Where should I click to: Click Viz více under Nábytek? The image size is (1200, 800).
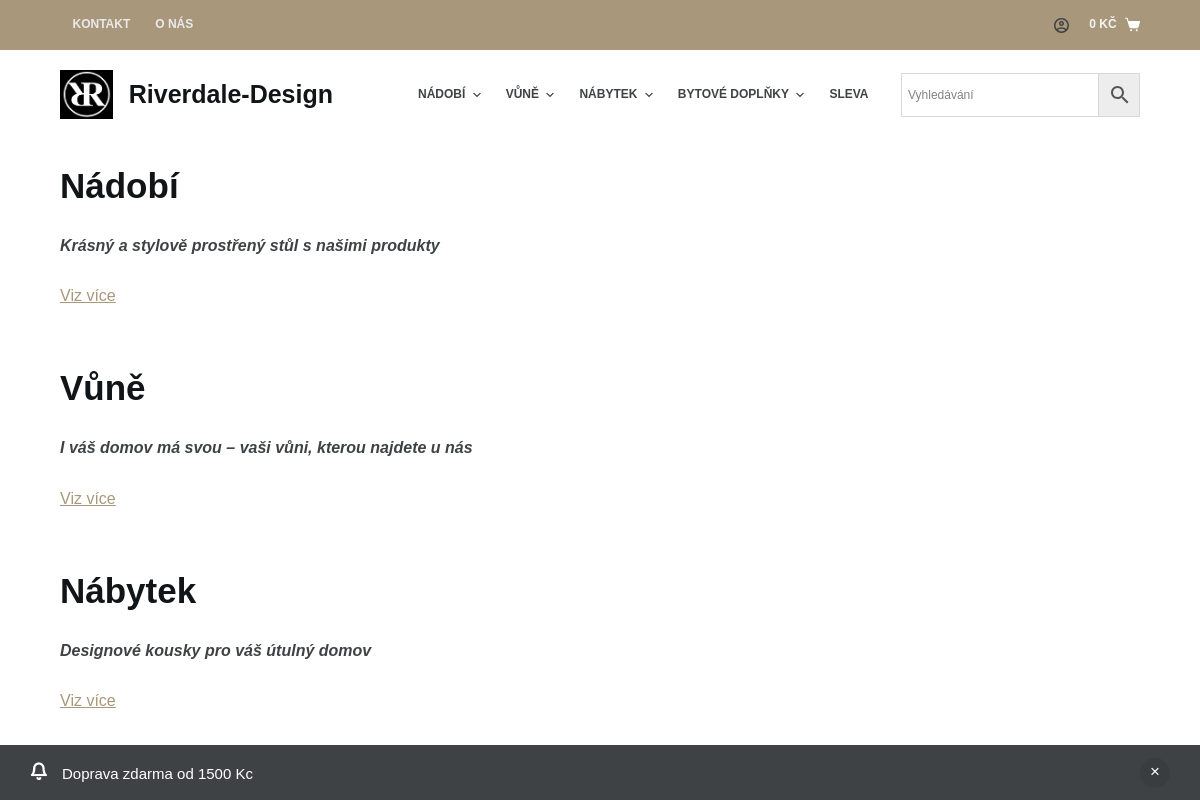click(88, 701)
